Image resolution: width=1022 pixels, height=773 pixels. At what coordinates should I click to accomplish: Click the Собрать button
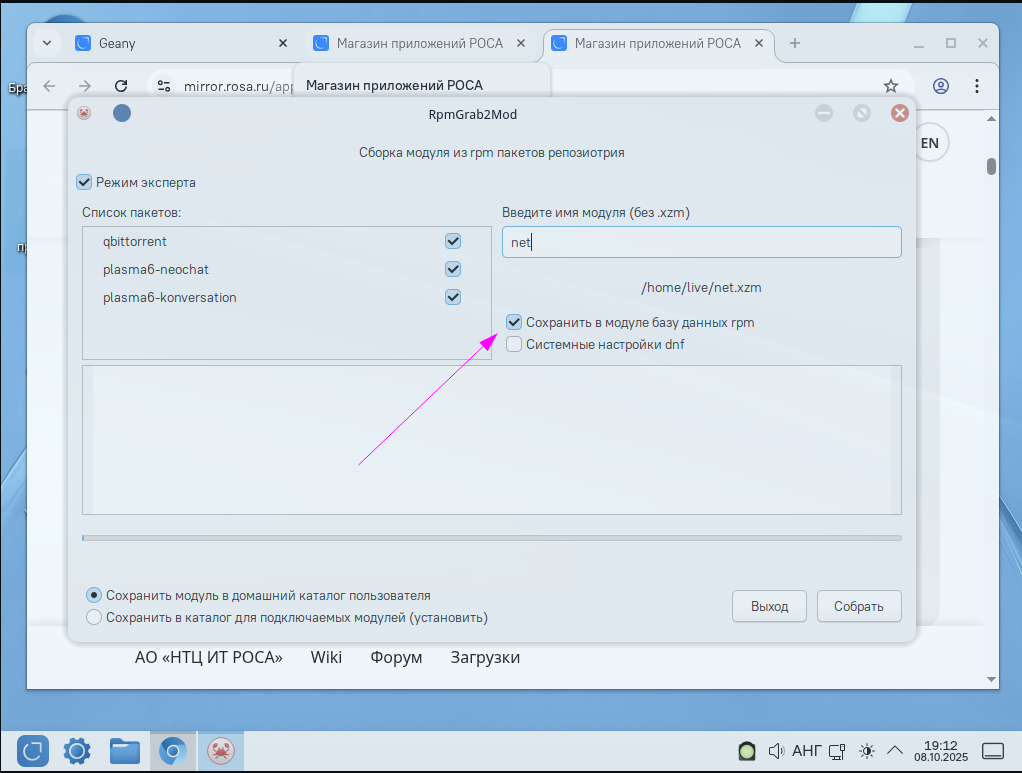coord(859,606)
